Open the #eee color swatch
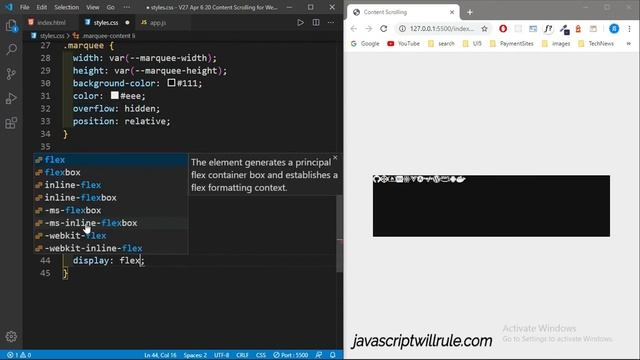Viewport: 640px width, 360px height. pos(115,96)
